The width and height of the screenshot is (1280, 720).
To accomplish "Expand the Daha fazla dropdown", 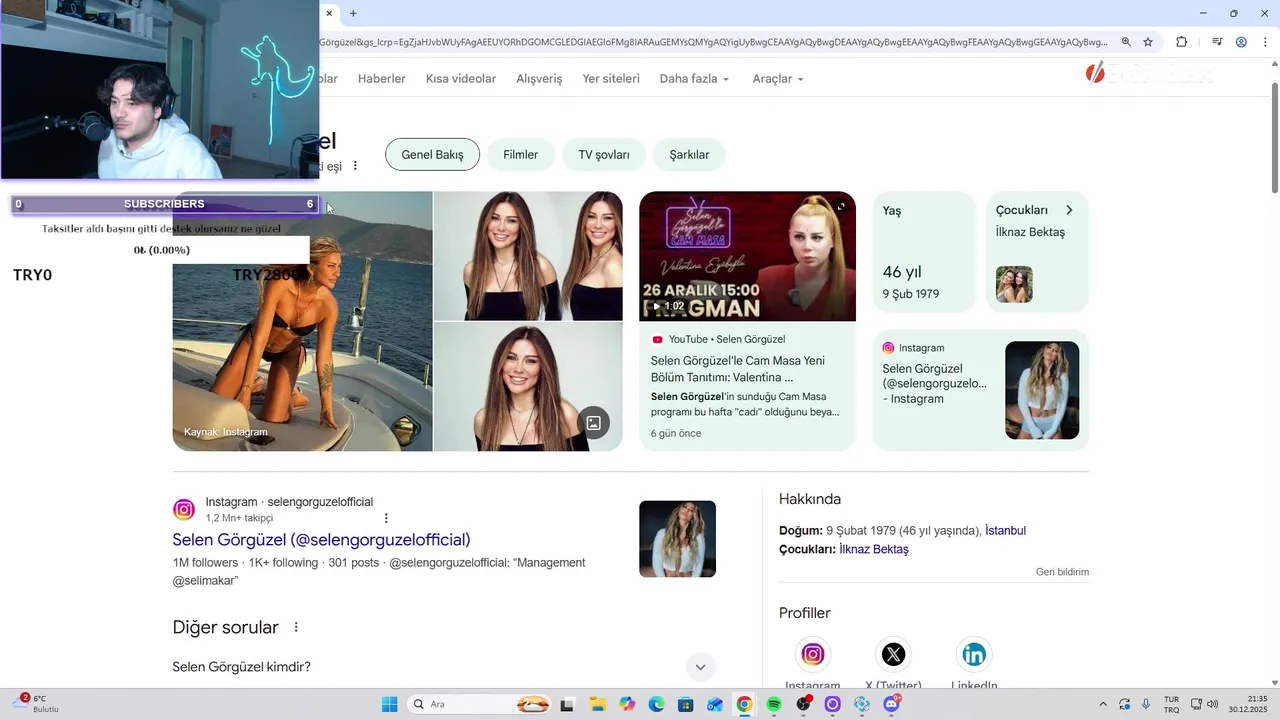I will [x=694, y=78].
